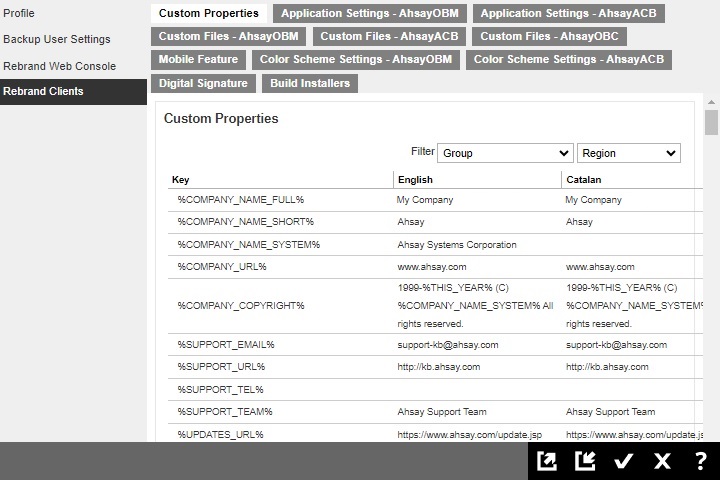Click the import icon in bottom bar
720x480 pixels.
(585, 461)
